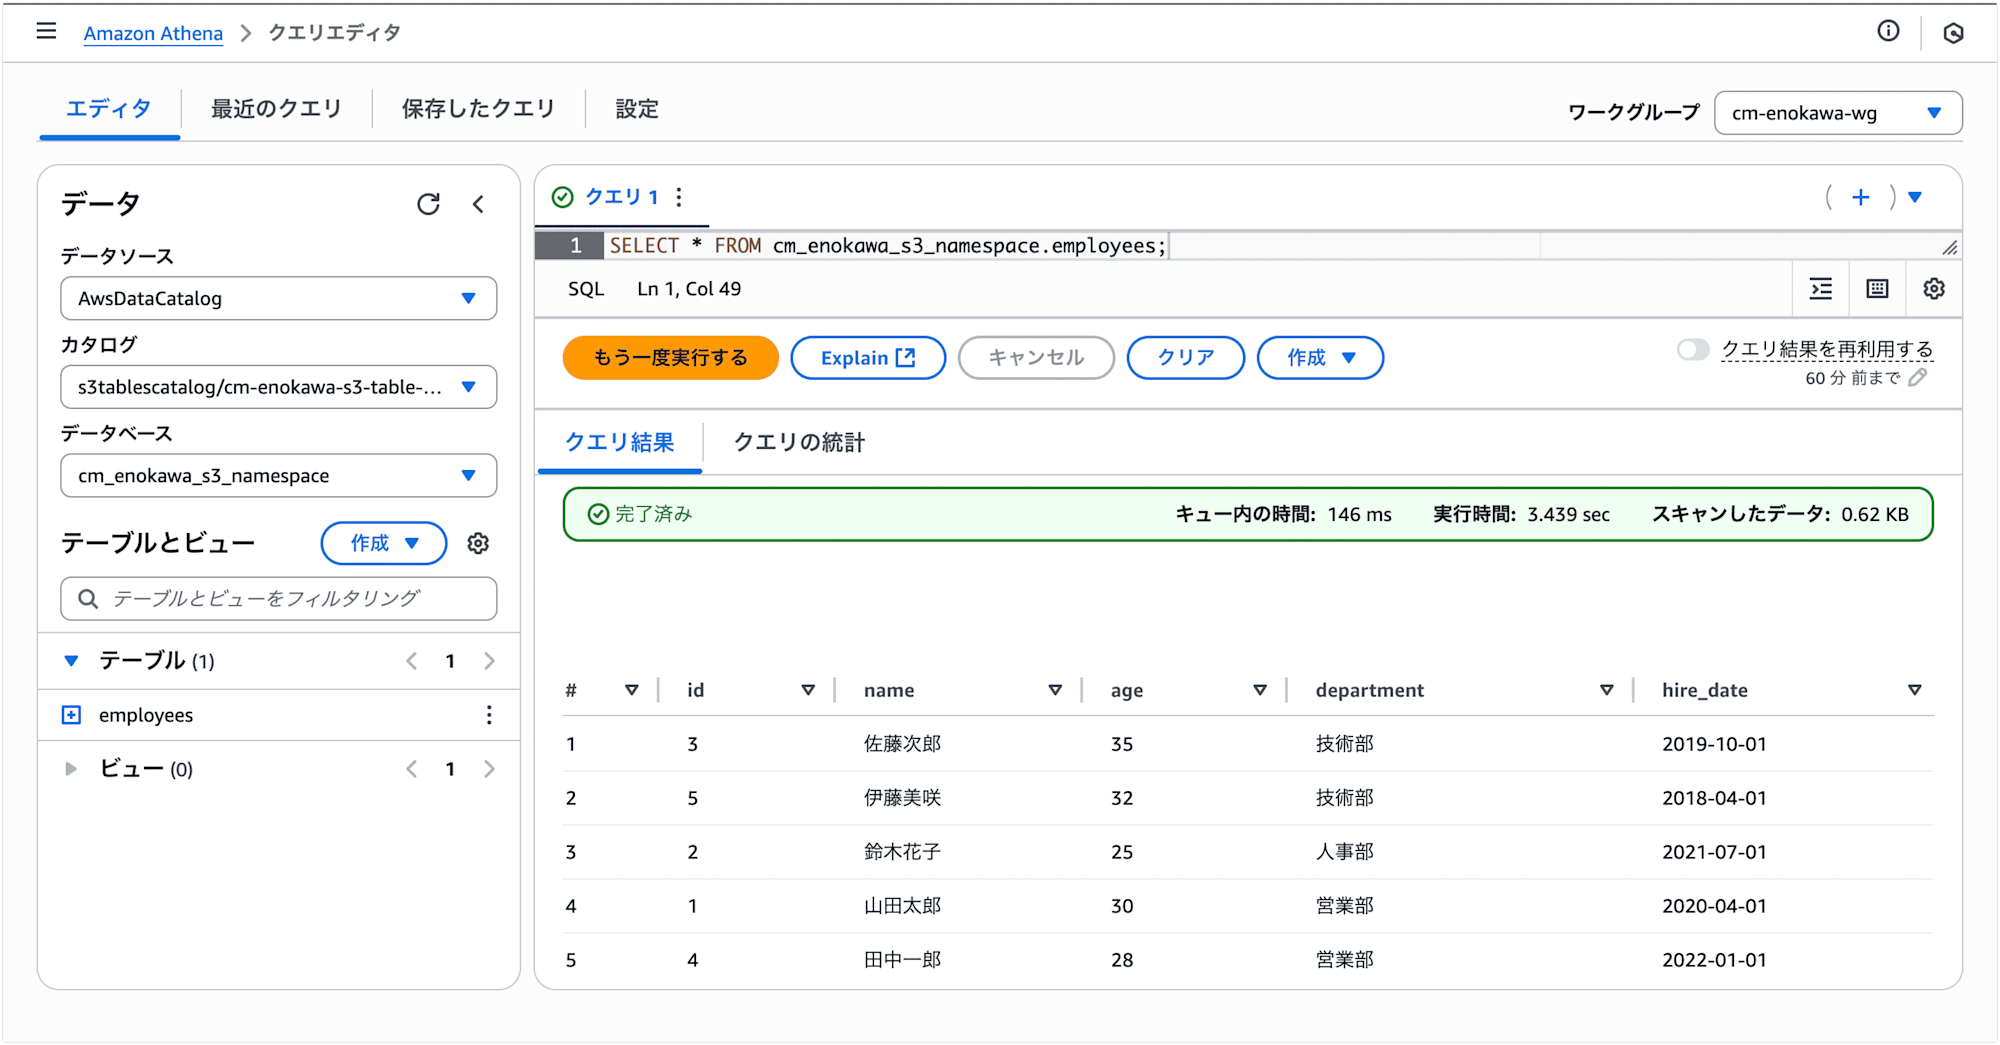Click the もう一度実行する button

click(670, 358)
